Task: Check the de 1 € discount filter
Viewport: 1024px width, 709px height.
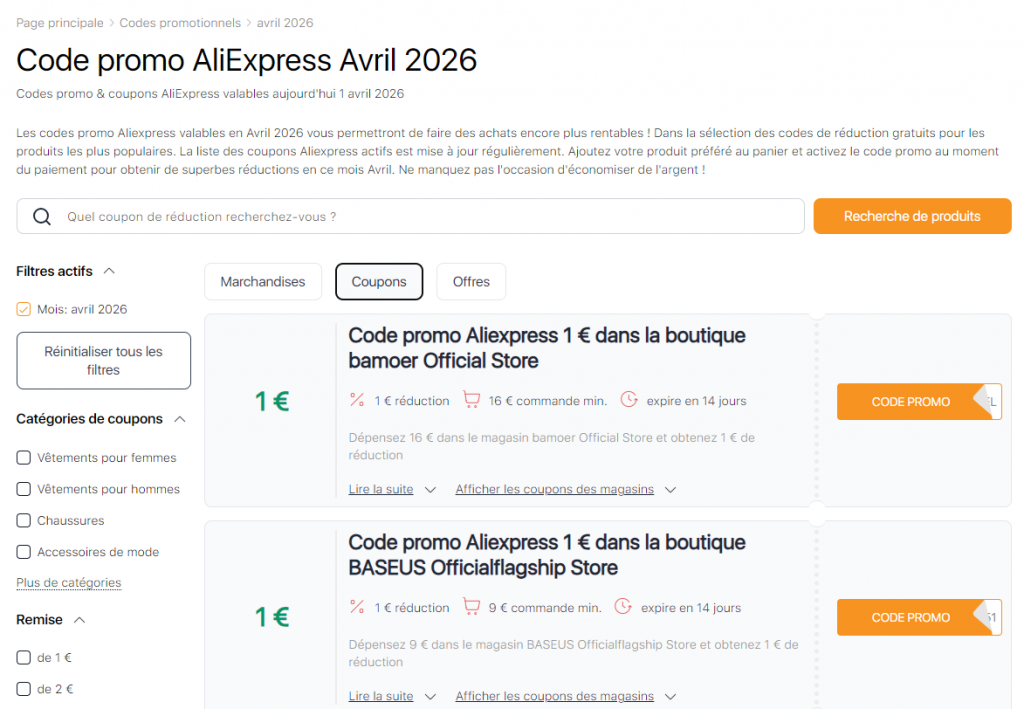Action: tap(24, 657)
